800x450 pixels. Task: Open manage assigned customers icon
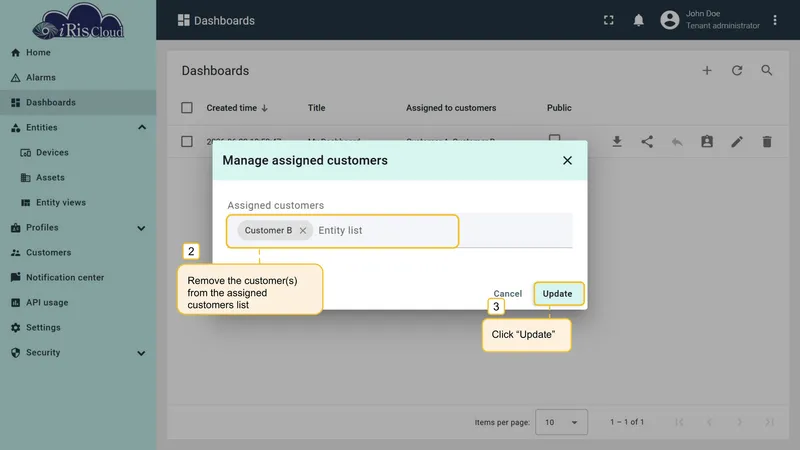(x=707, y=141)
